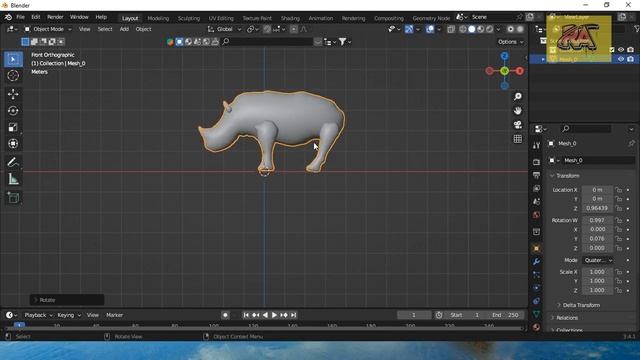
Task: Click the Blender logo menu icon
Action: 8,17
